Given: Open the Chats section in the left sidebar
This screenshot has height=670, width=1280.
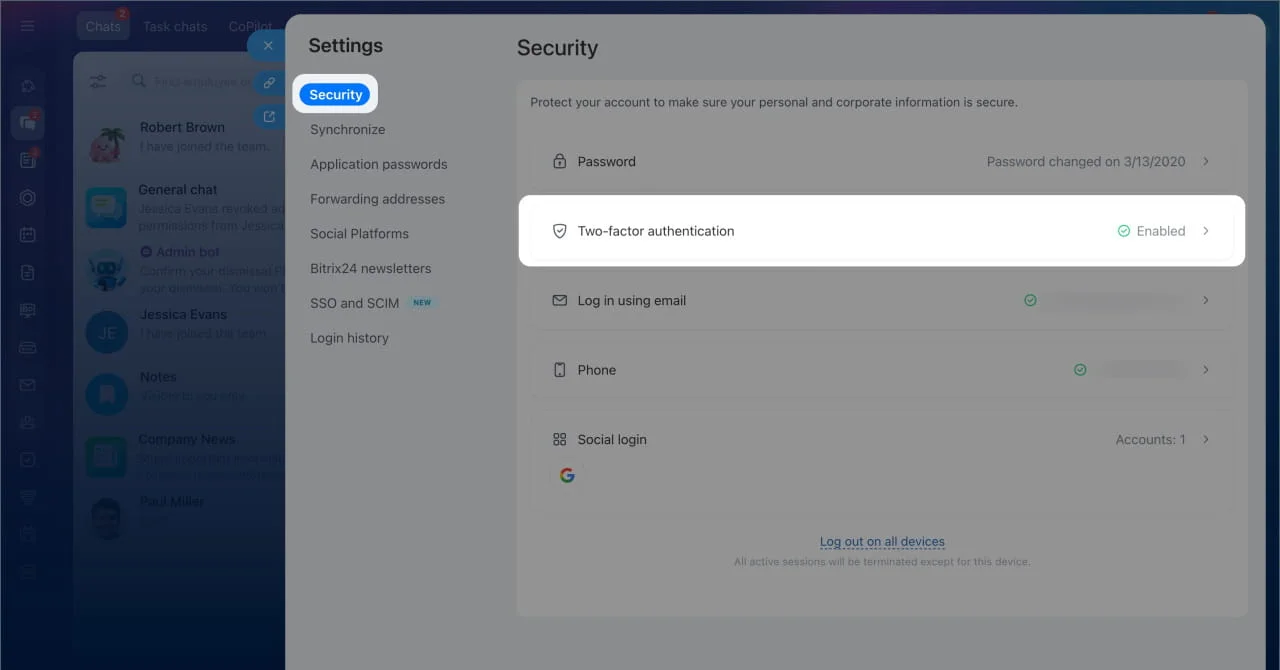Looking at the screenshot, I should [103, 26].
